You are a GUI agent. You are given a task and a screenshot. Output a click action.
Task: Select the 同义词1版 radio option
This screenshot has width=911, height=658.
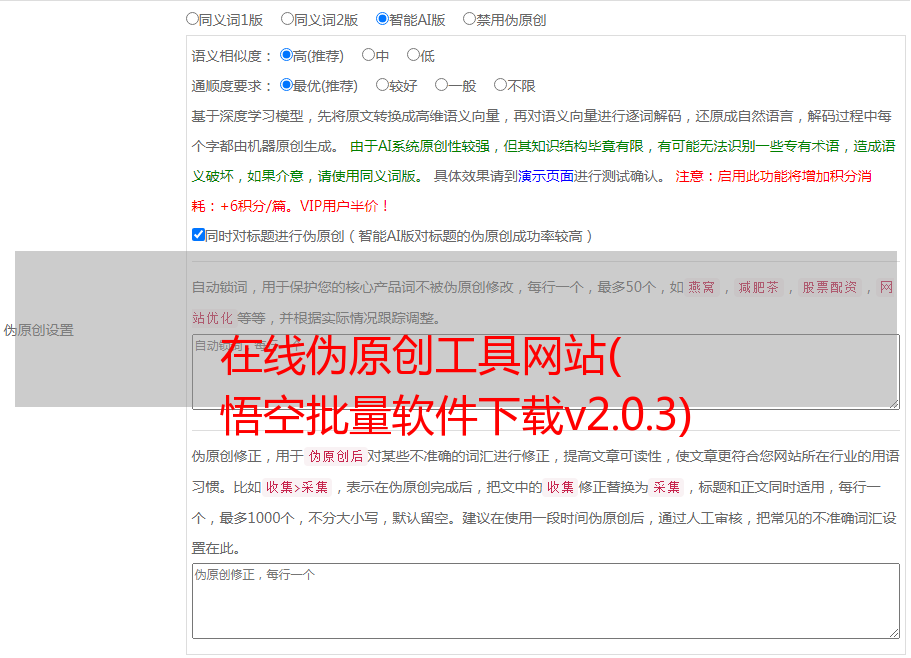tap(193, 19)
